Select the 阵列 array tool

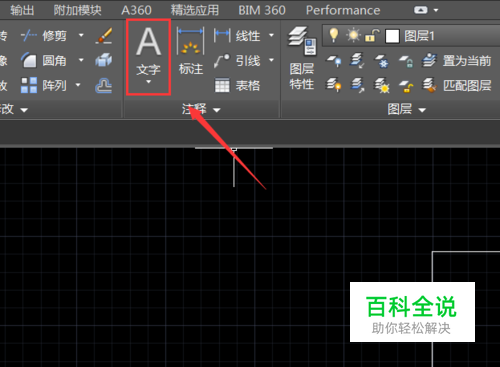tap(44, 85)
